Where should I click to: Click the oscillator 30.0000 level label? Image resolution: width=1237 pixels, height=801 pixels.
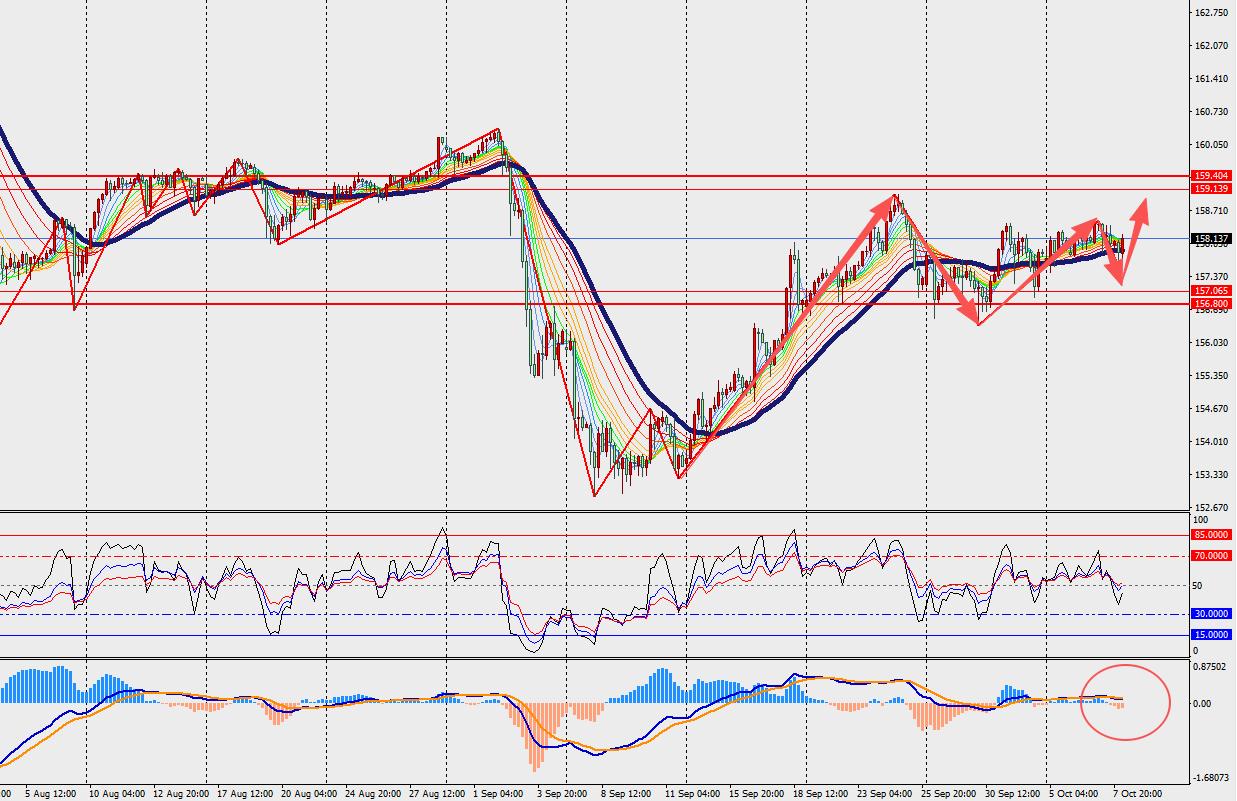[1211, 614]
